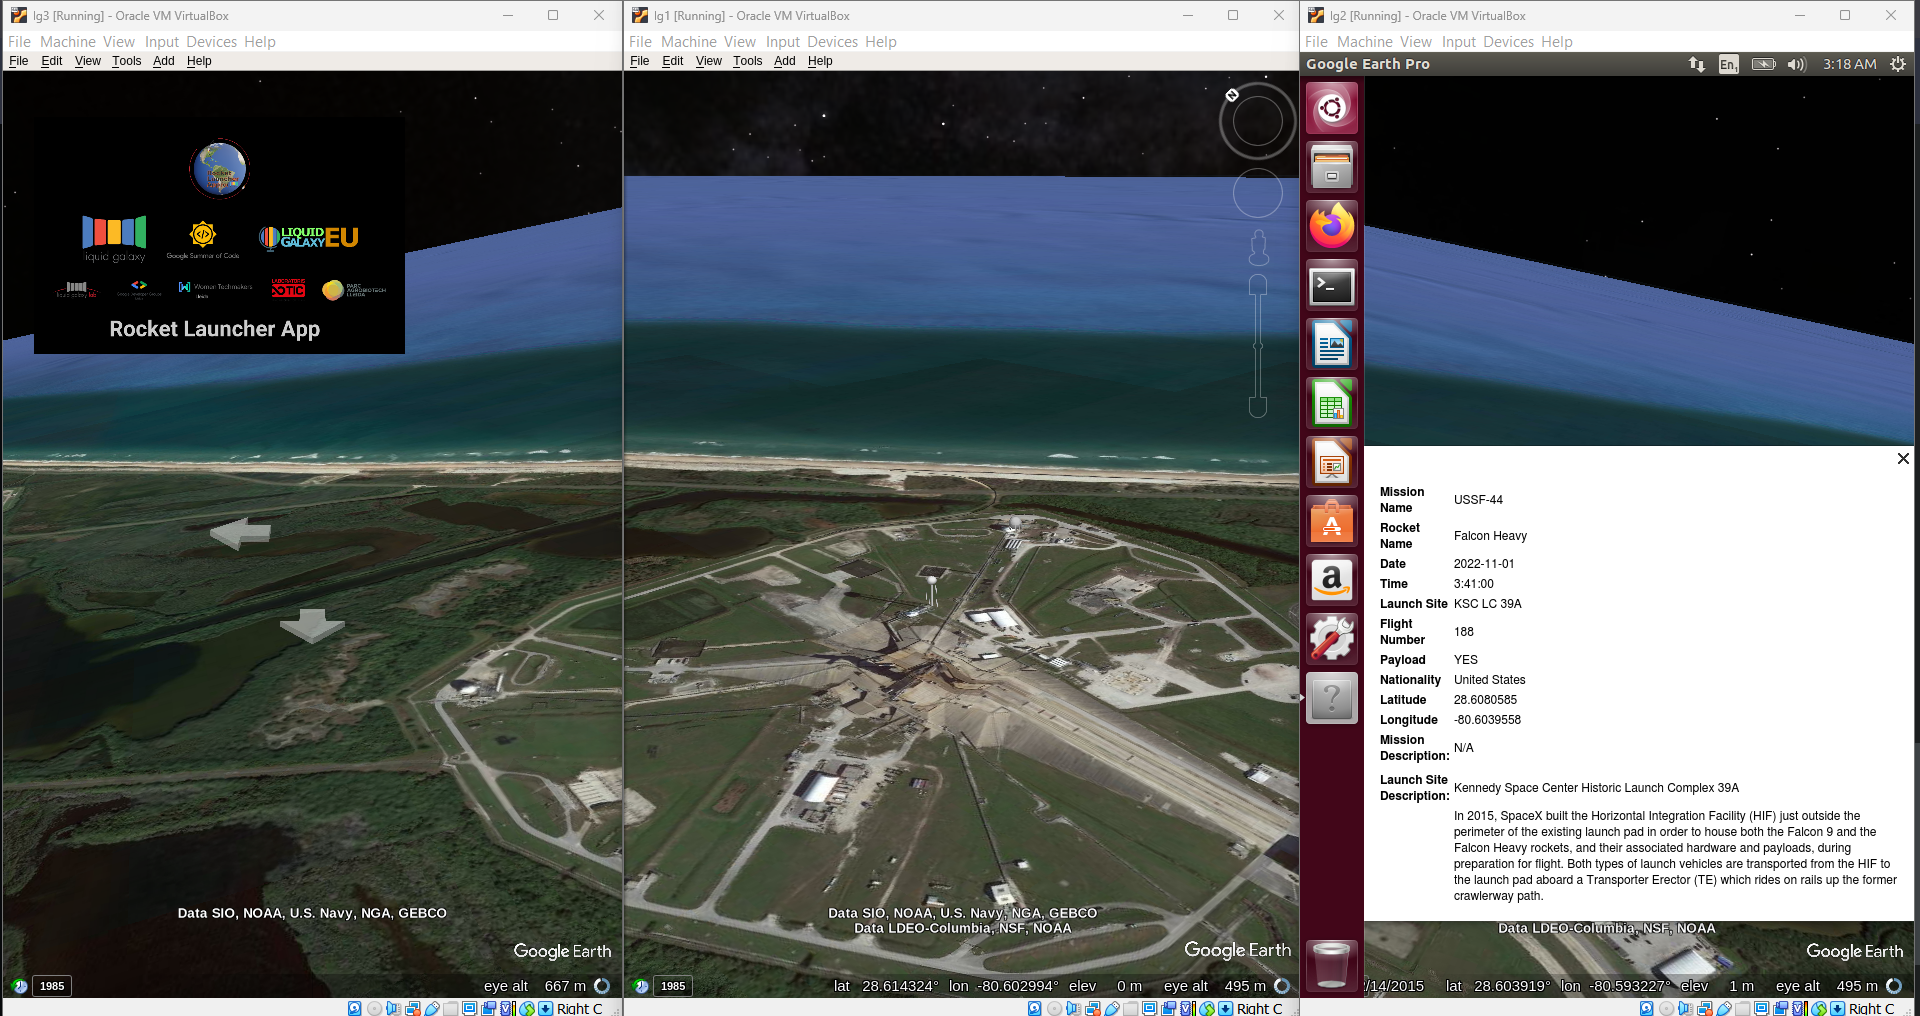Open Ubuntu Software Center in lg2 launcher
The width and height of the screenshot is (1920, 1016).
(1332, 522)
